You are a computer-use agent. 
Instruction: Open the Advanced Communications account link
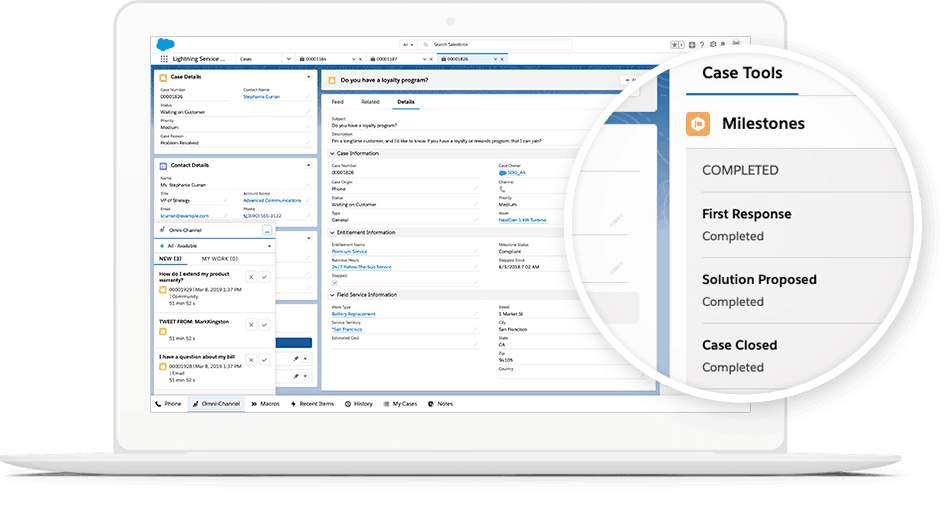coord(272,200)
